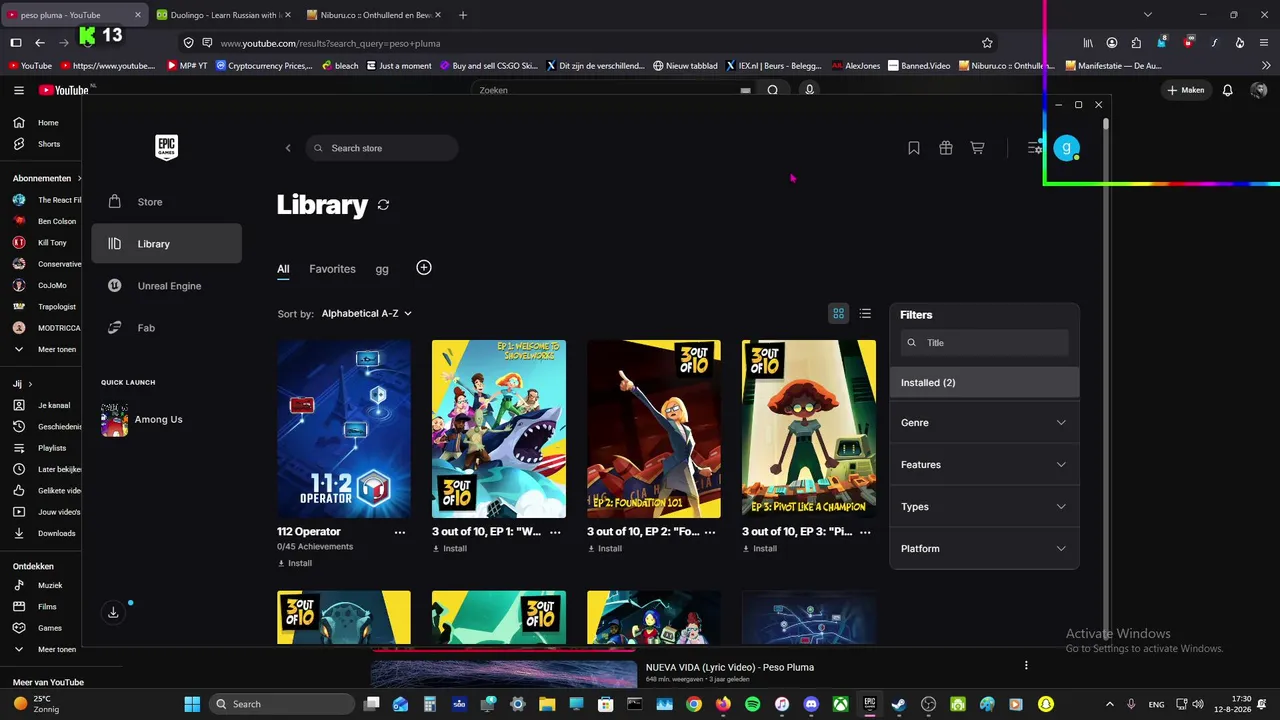Switch library to list view
The width and height of the screenshot is (1280, 720).
point(865,314)
